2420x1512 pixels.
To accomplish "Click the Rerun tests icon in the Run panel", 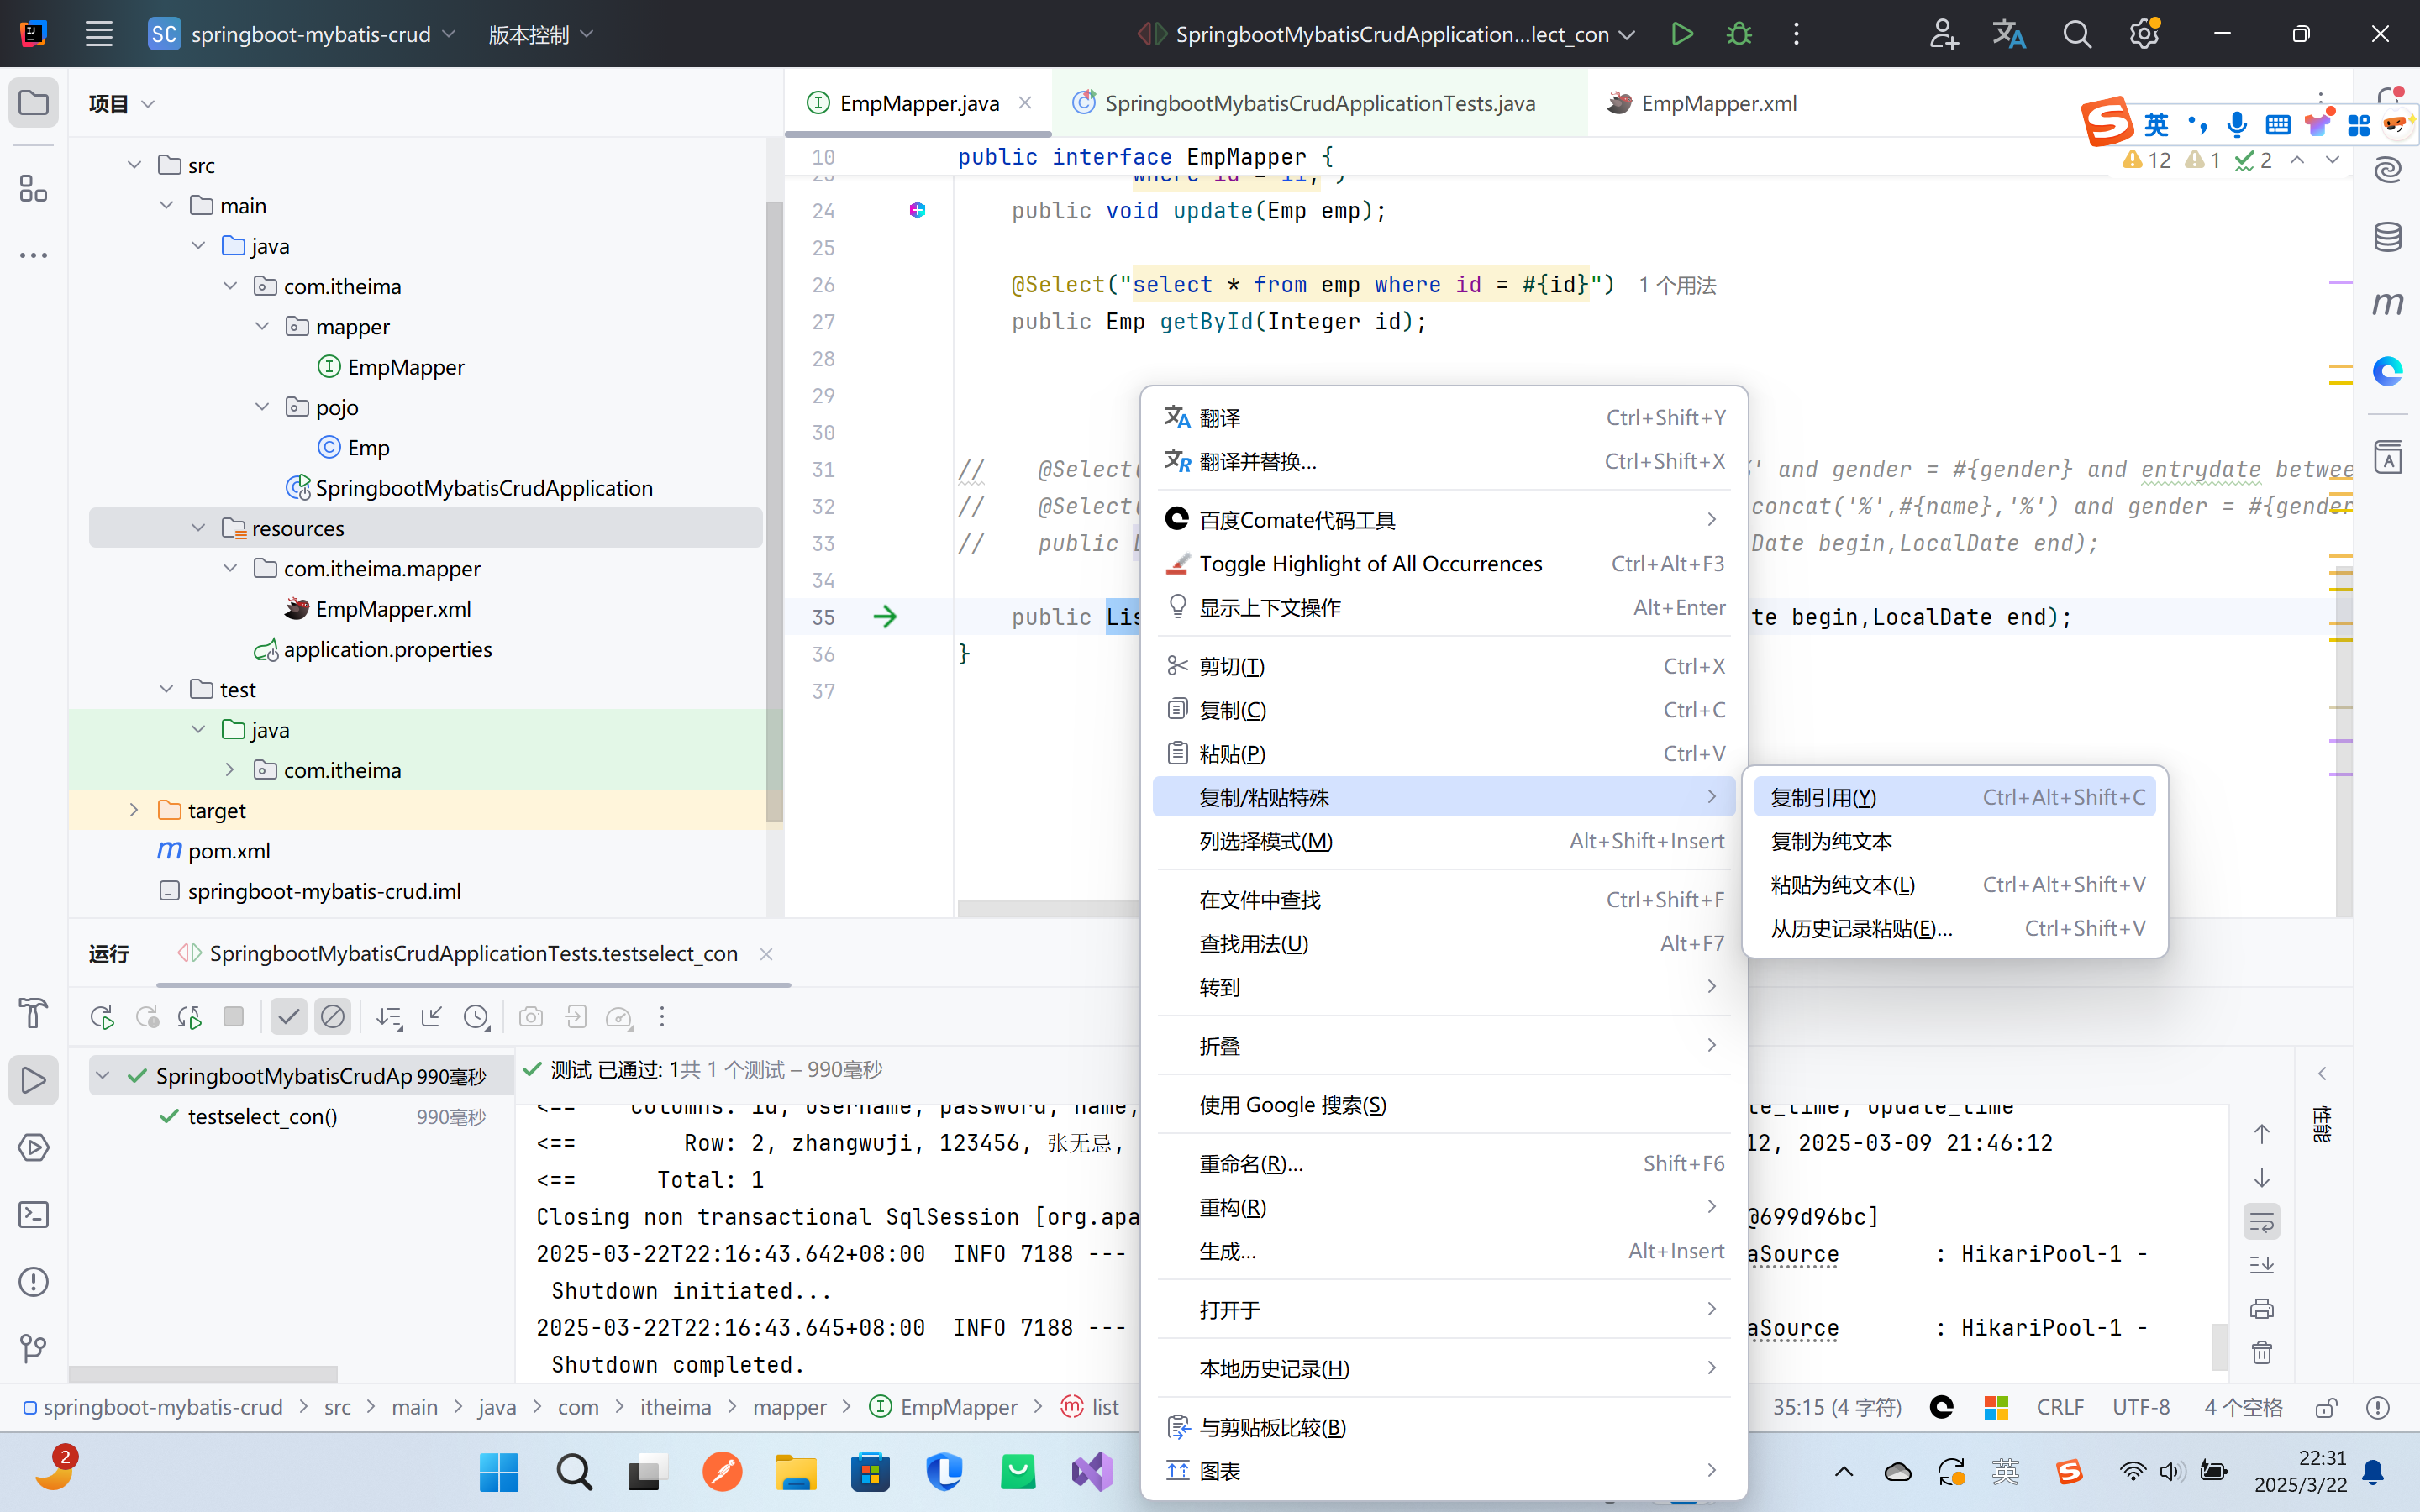I will pos(101,1017).
